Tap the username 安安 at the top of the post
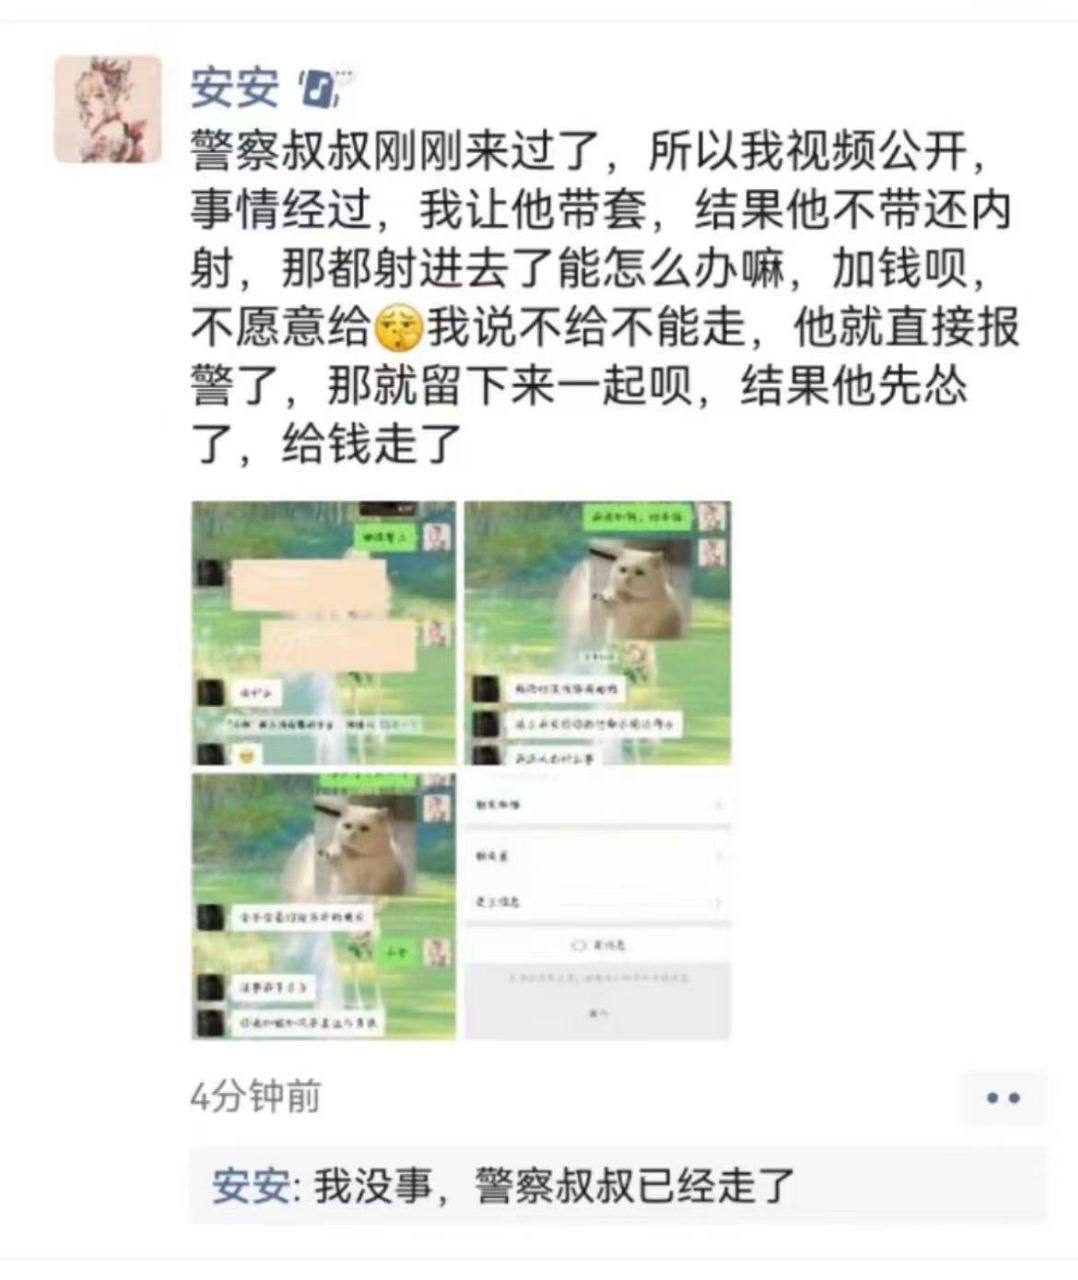 click(235, 88)
